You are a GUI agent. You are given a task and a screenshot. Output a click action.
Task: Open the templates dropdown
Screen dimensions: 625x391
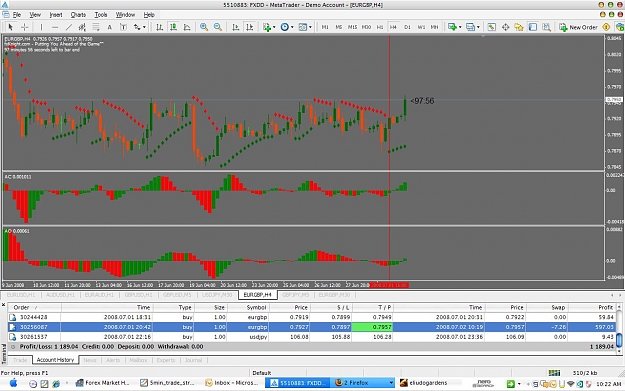coord(305,27)
